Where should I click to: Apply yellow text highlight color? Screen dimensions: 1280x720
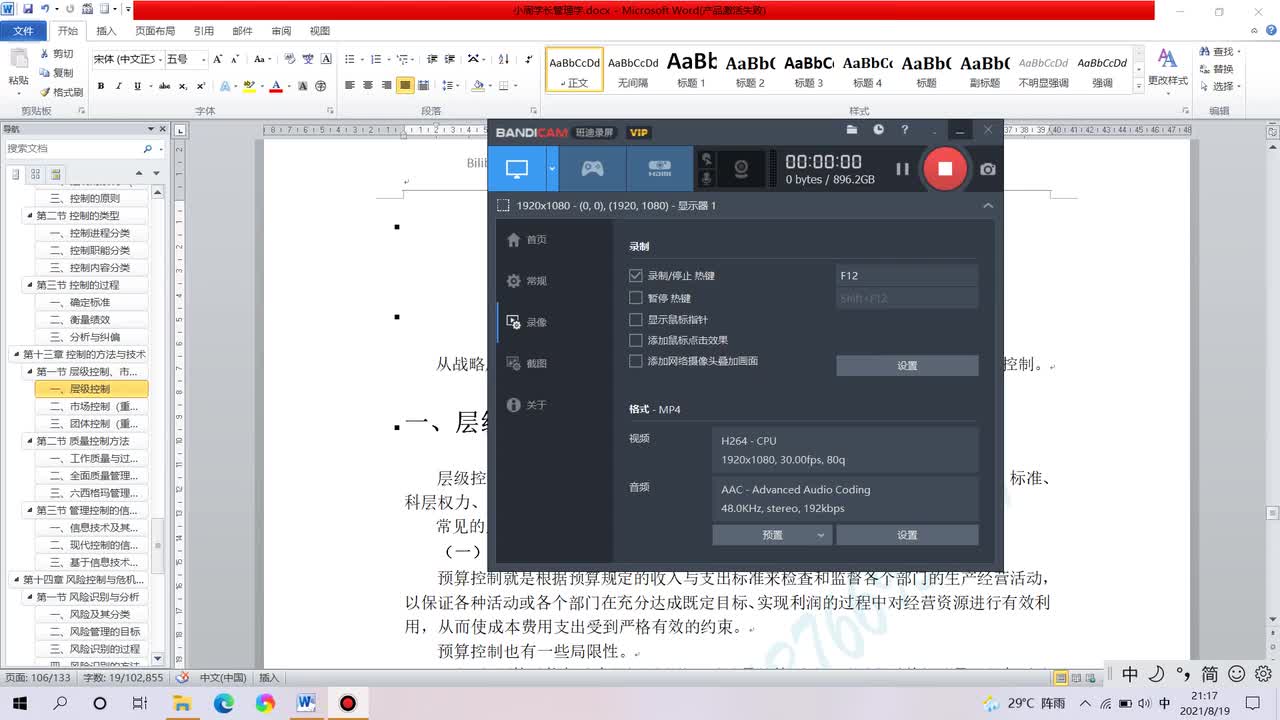(x=250, y=86)
